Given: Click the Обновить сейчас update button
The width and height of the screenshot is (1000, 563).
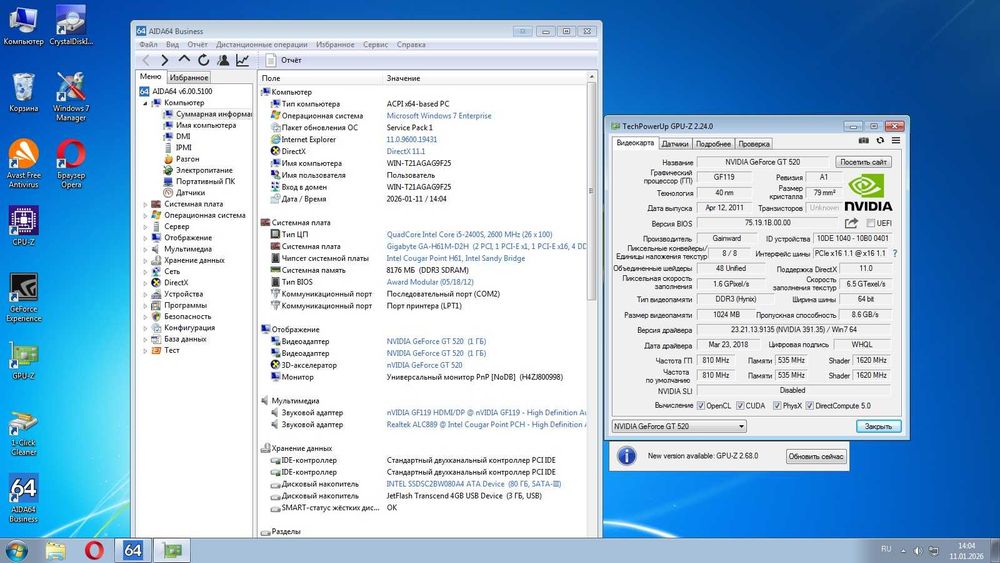Looking at the screenshot, I should point(816,456).
